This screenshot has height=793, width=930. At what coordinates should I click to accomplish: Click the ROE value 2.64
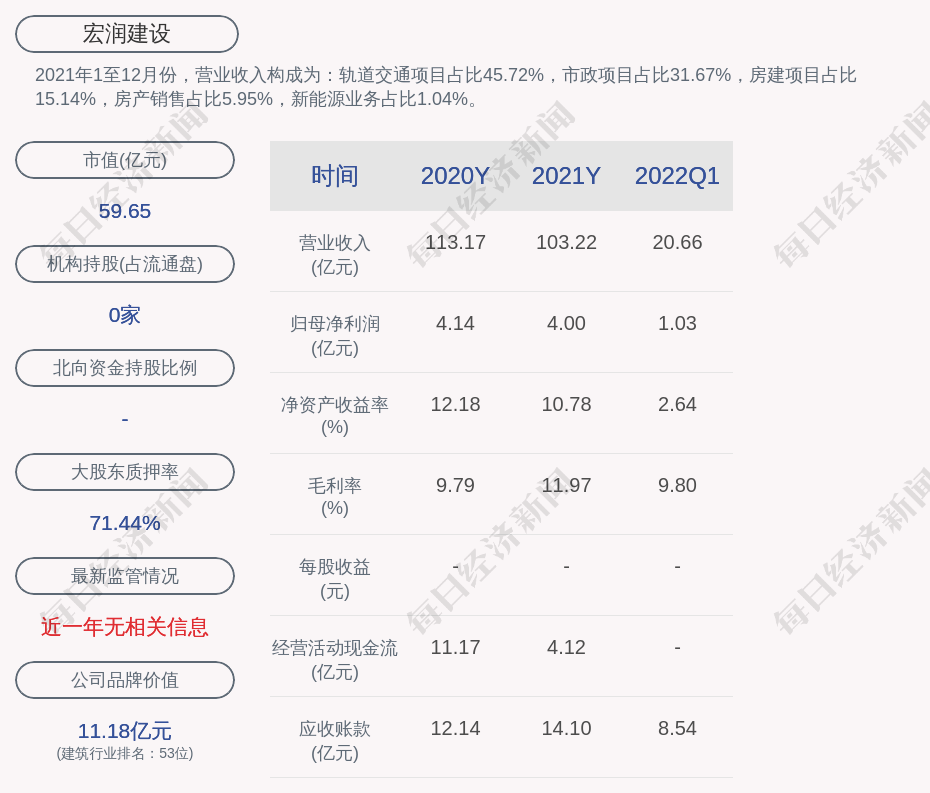(x=677, y=404)
